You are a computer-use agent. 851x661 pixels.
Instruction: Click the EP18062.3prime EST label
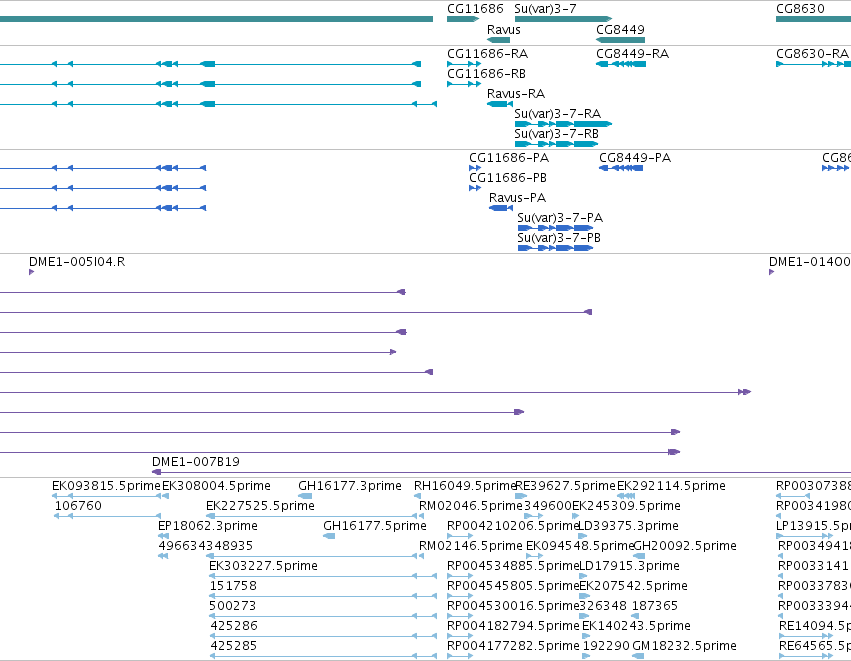[x=207, y=526]
